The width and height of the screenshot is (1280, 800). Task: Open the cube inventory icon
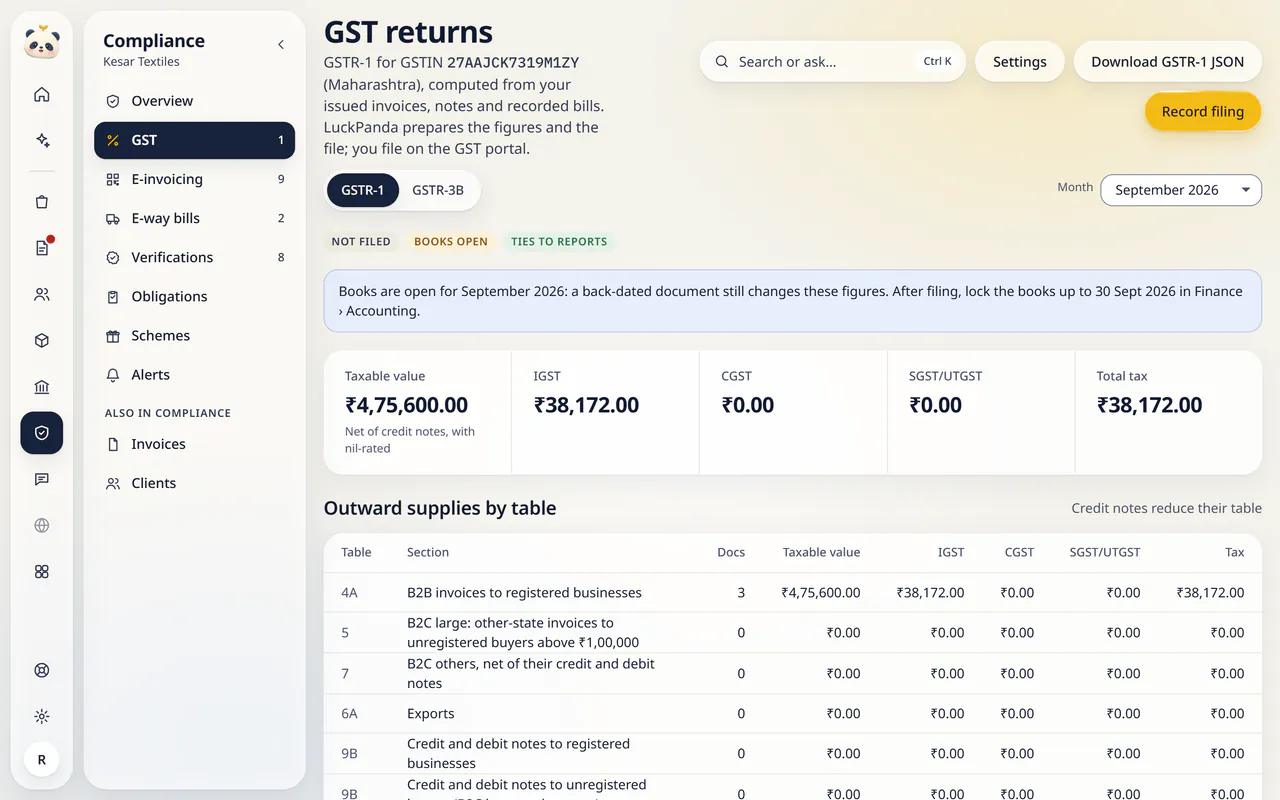[42, 341]
